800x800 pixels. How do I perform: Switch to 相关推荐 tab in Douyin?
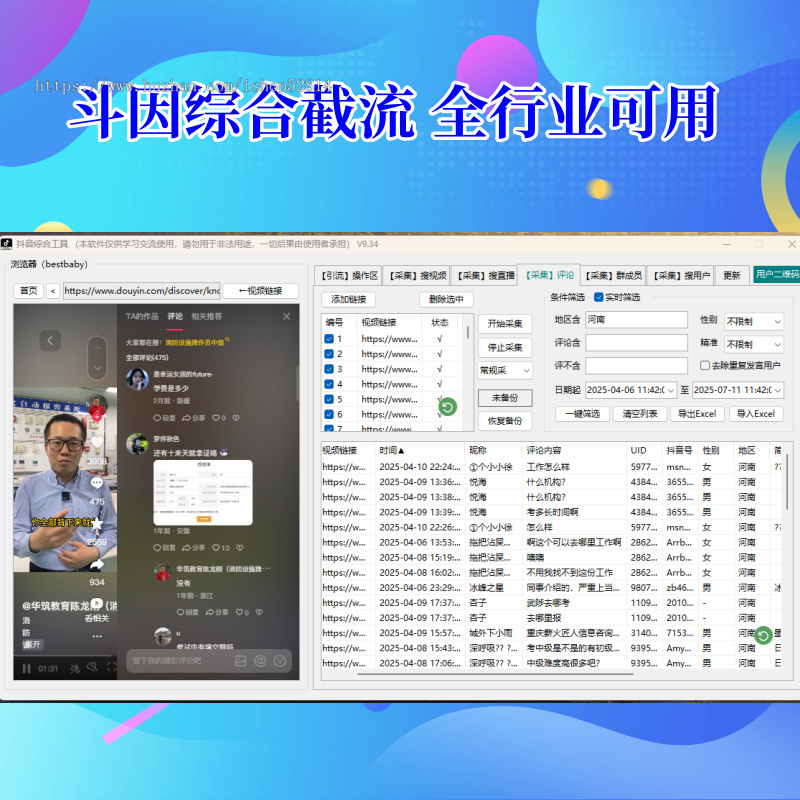[x=207, y=316]
